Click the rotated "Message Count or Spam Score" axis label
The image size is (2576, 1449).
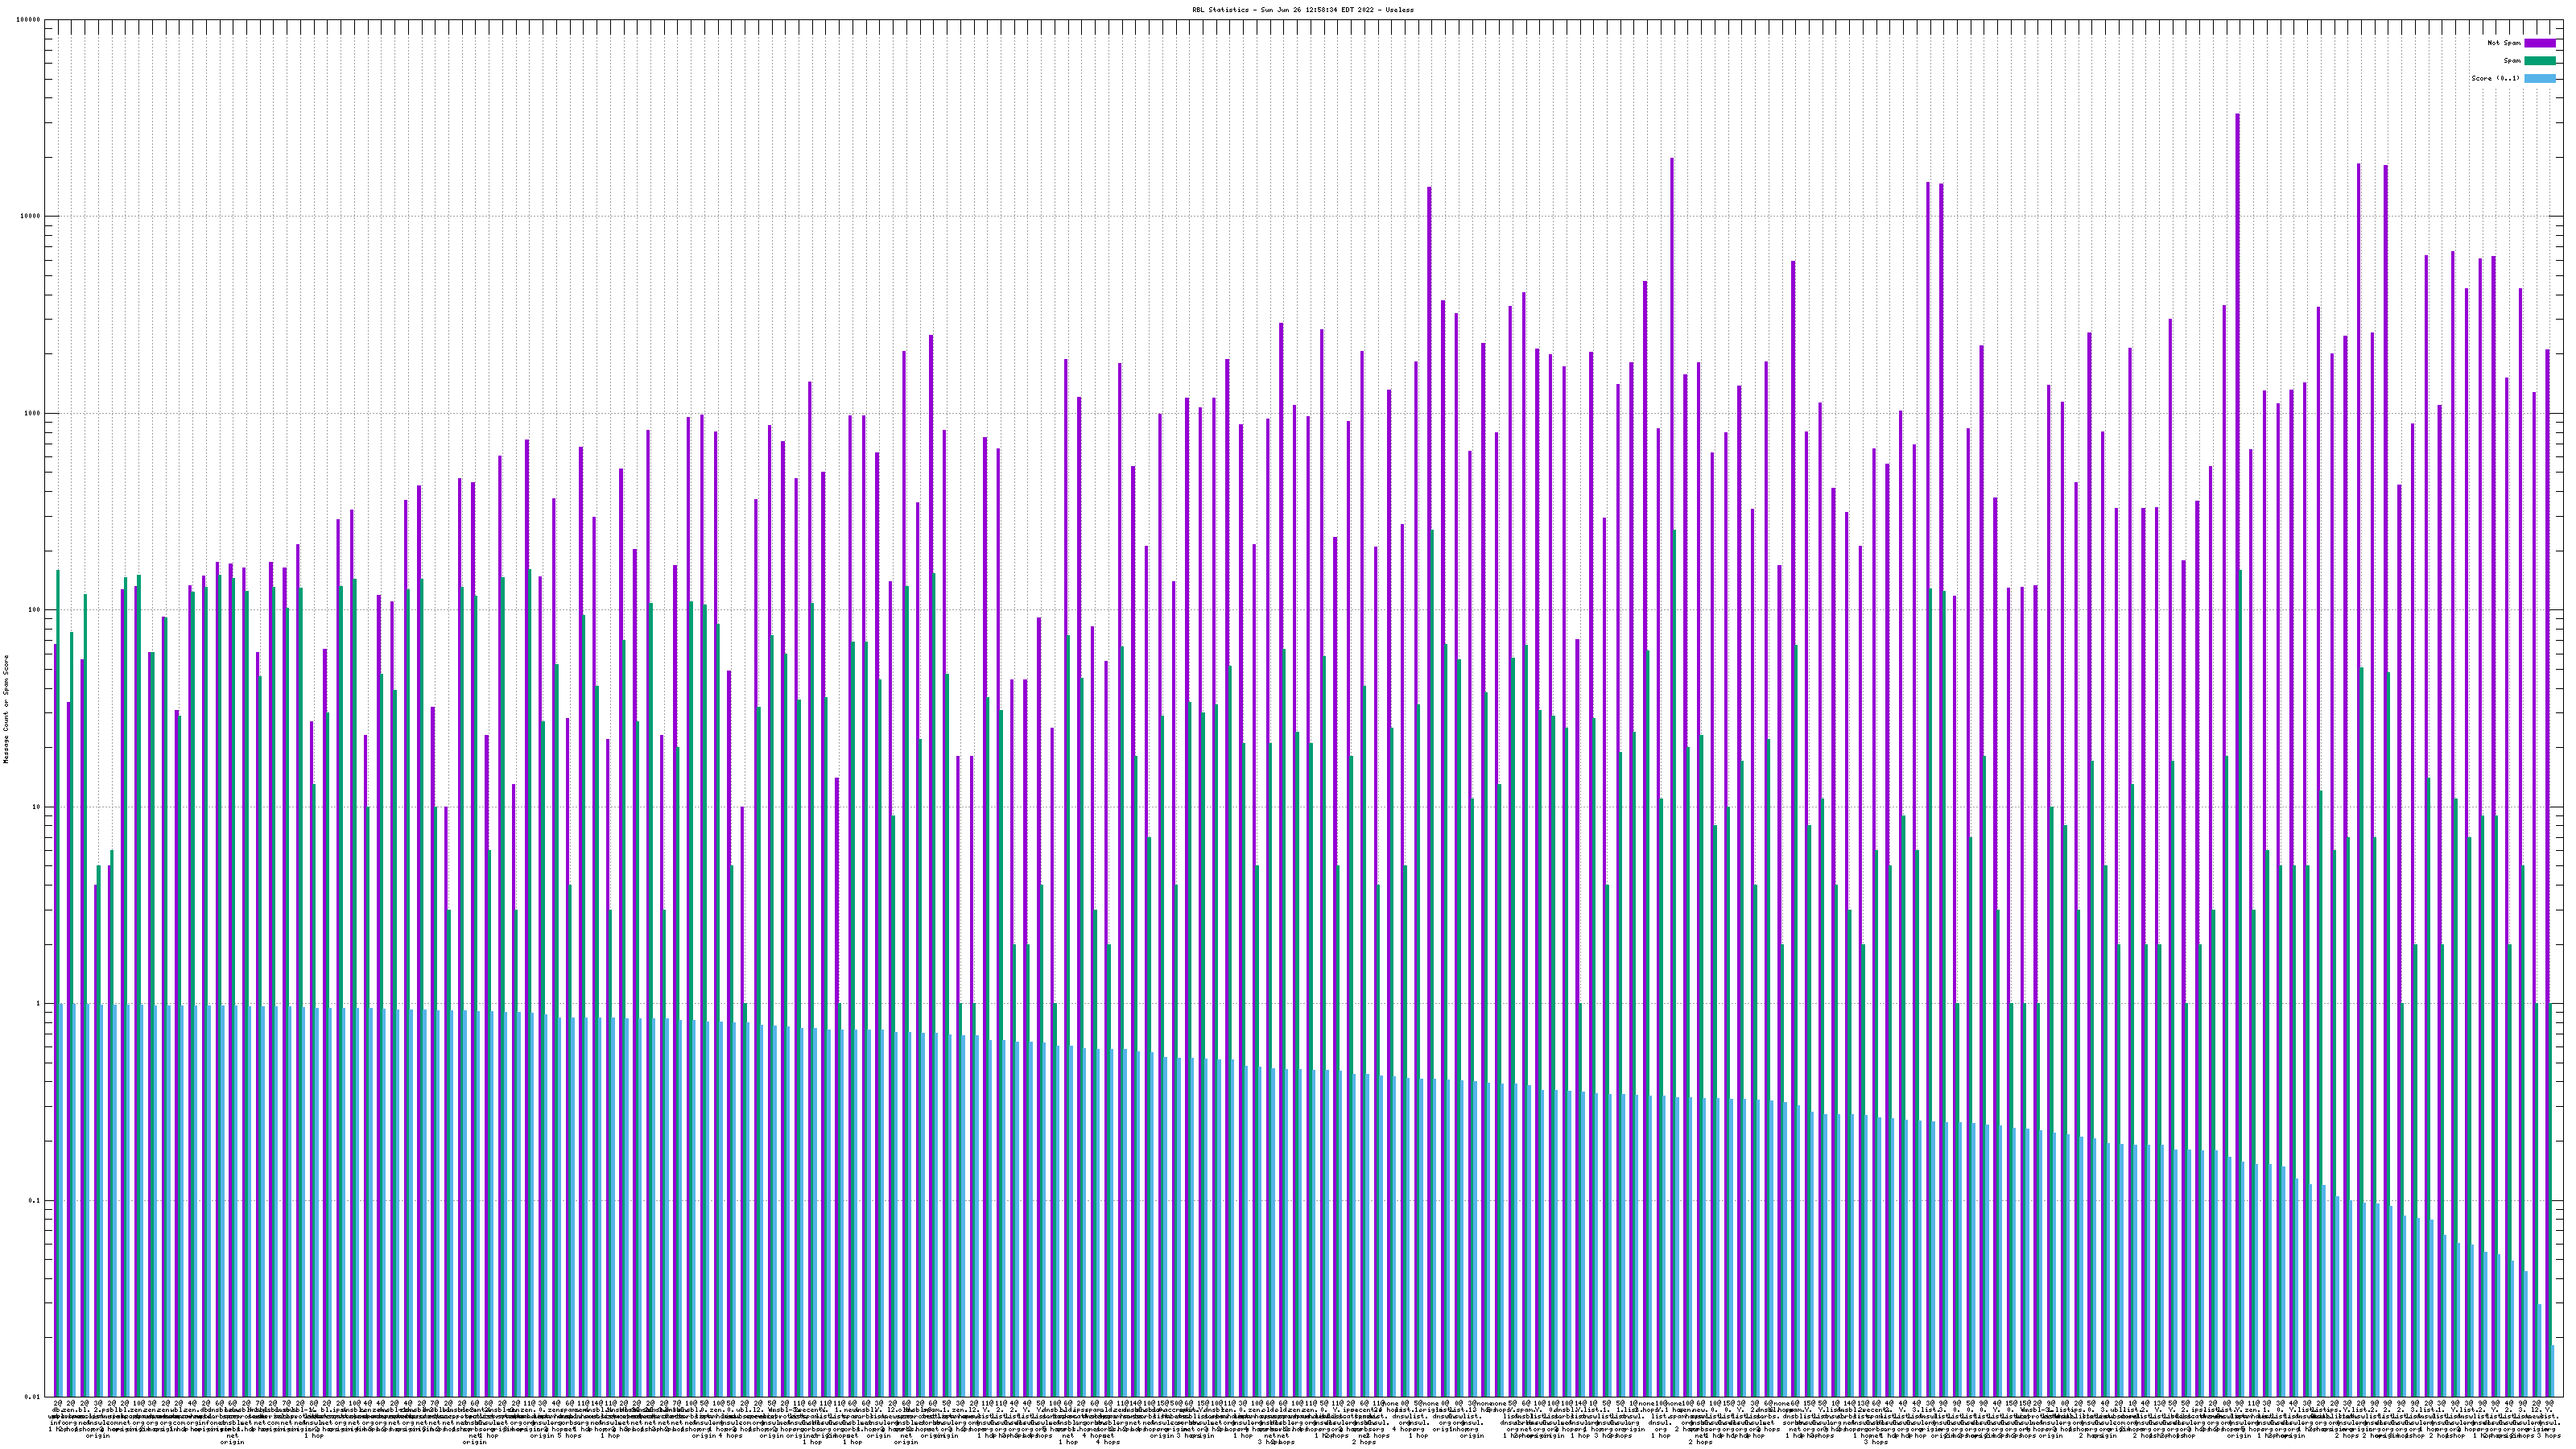[x=6, y=709]
